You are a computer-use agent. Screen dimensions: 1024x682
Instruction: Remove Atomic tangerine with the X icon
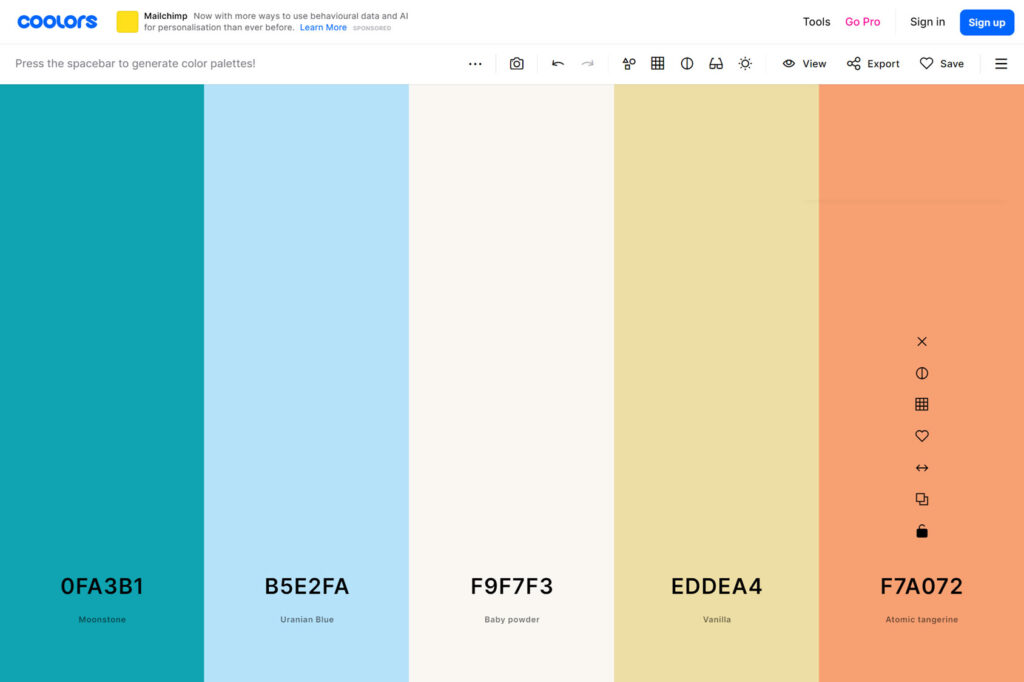(921, 341)
